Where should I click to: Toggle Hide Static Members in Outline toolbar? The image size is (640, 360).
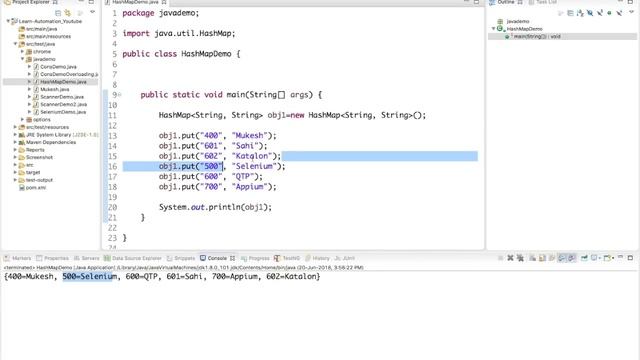[x=600, y=13]
